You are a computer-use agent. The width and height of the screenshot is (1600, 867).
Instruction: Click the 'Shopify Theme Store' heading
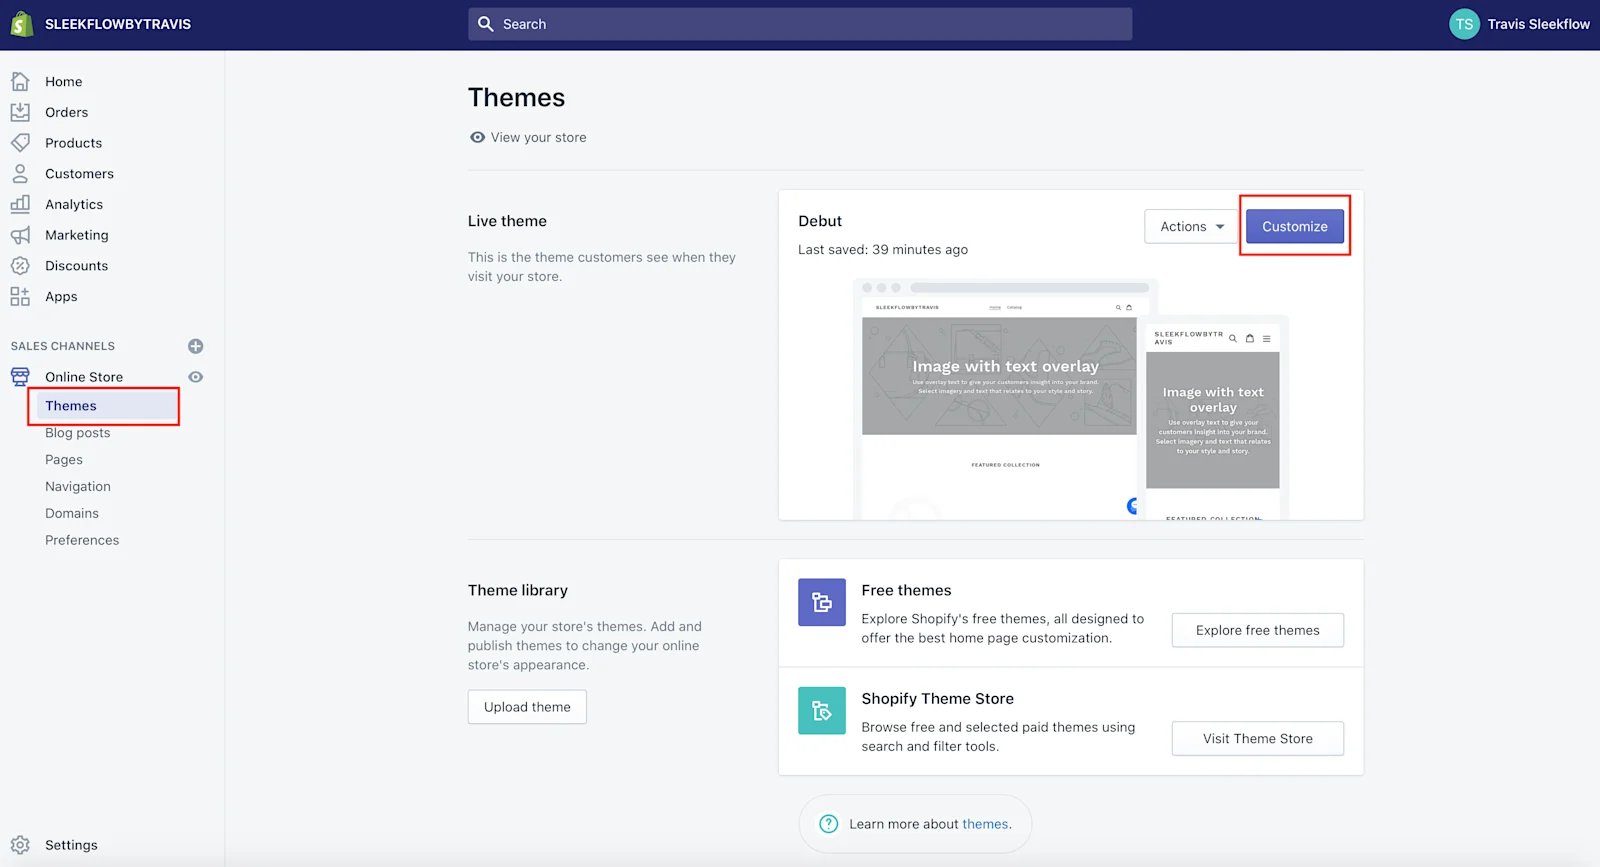pos(937,699)
